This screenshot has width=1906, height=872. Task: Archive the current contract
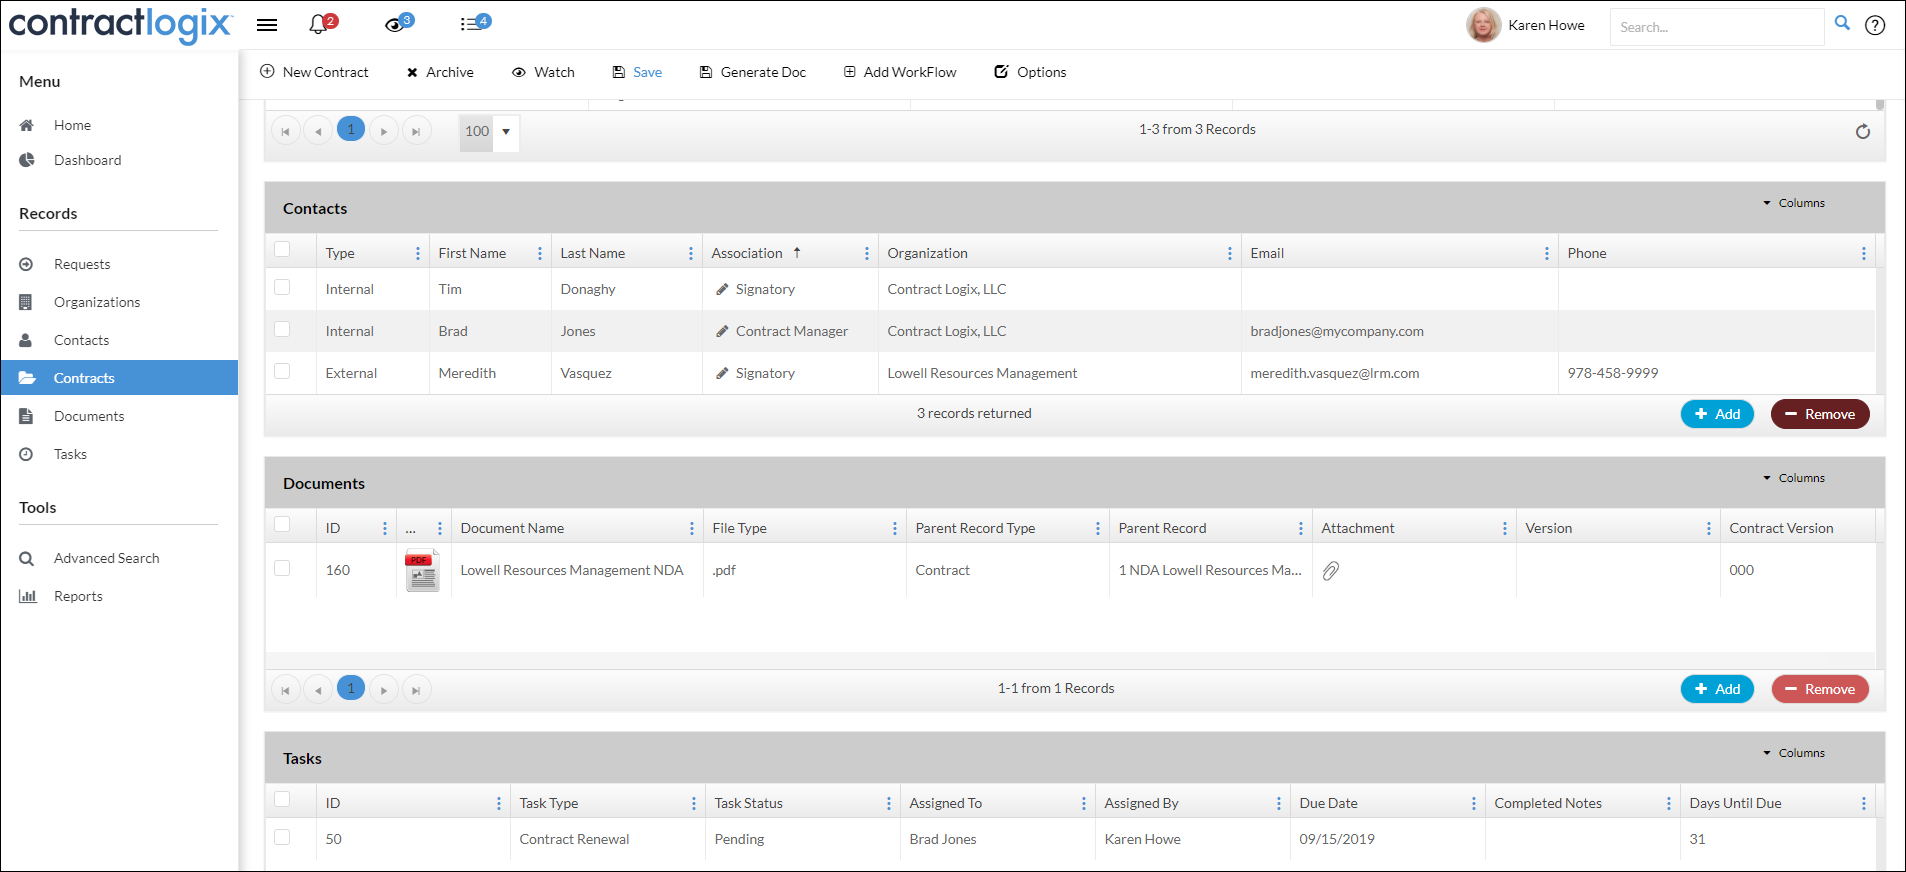click(440, 72)
